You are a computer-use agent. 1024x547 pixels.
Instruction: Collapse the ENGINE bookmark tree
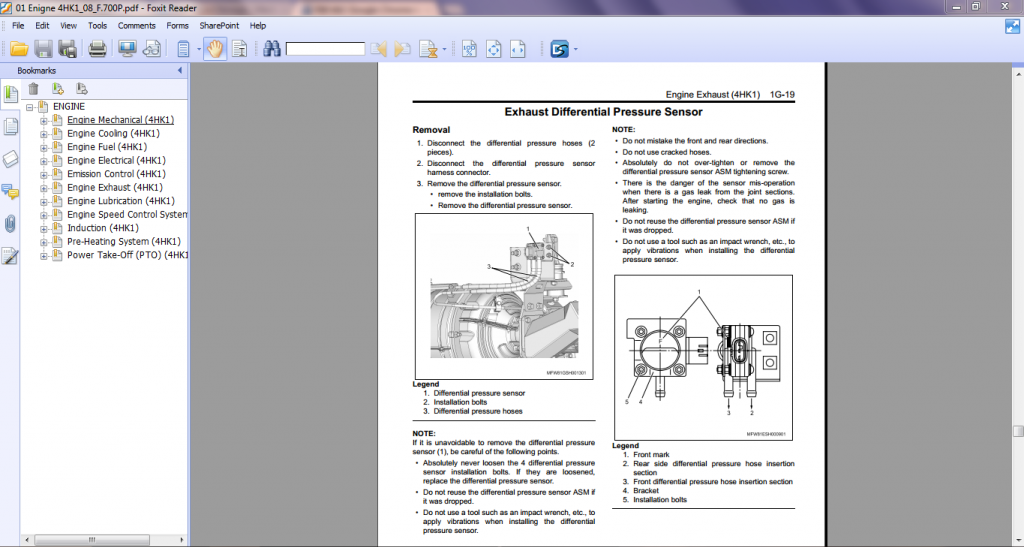pyautogui.click(x=31, y=106)
